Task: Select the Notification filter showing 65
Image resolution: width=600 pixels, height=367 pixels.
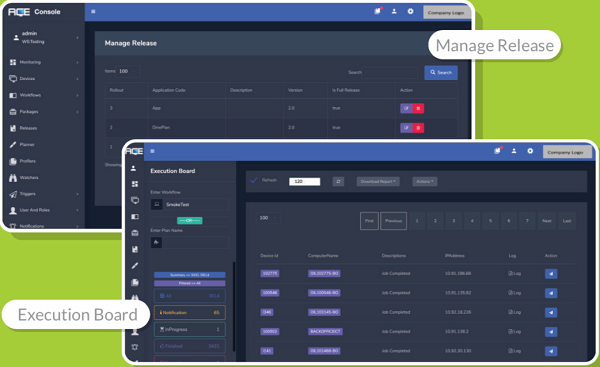Action: coord(190,313)
